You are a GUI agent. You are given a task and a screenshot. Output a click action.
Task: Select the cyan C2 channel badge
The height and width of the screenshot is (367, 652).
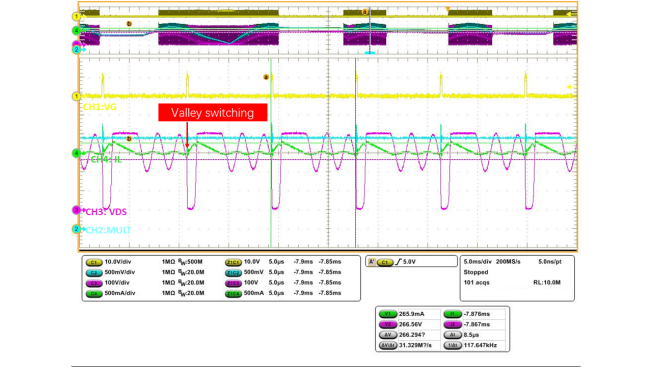click(94, 273)
